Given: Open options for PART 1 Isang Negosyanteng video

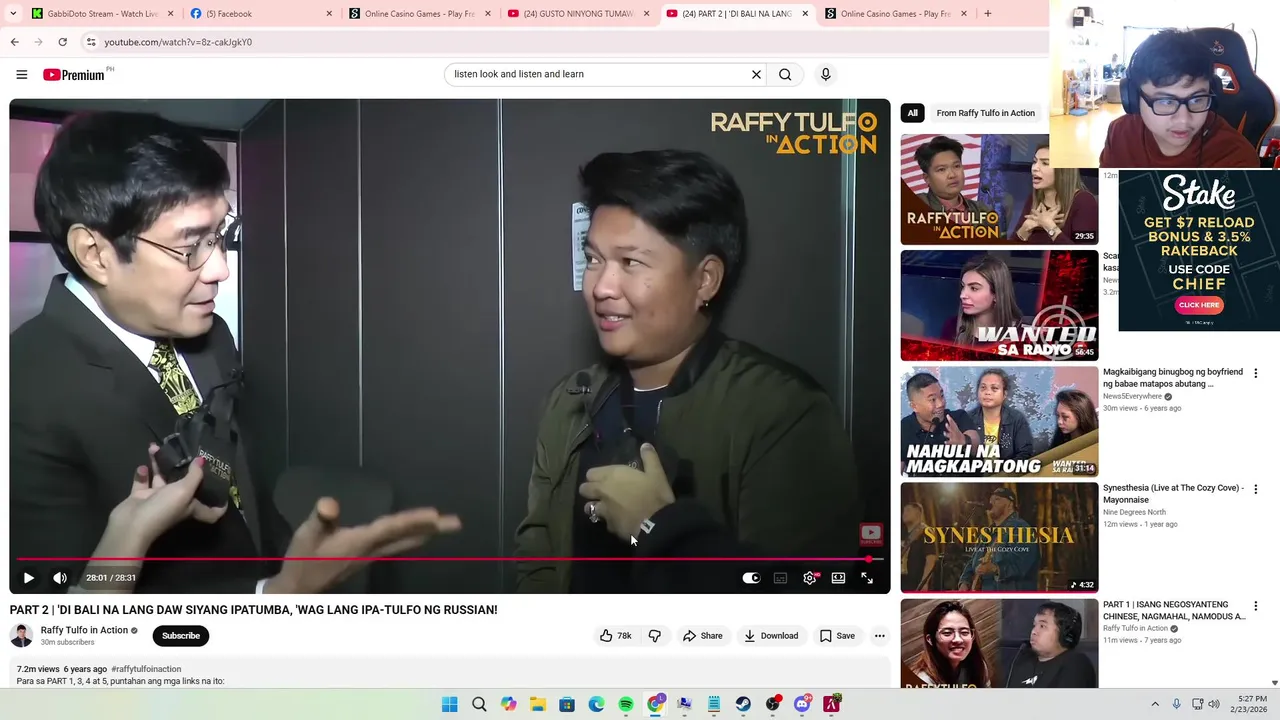Looking at the screenshot, I should 1256,605.
